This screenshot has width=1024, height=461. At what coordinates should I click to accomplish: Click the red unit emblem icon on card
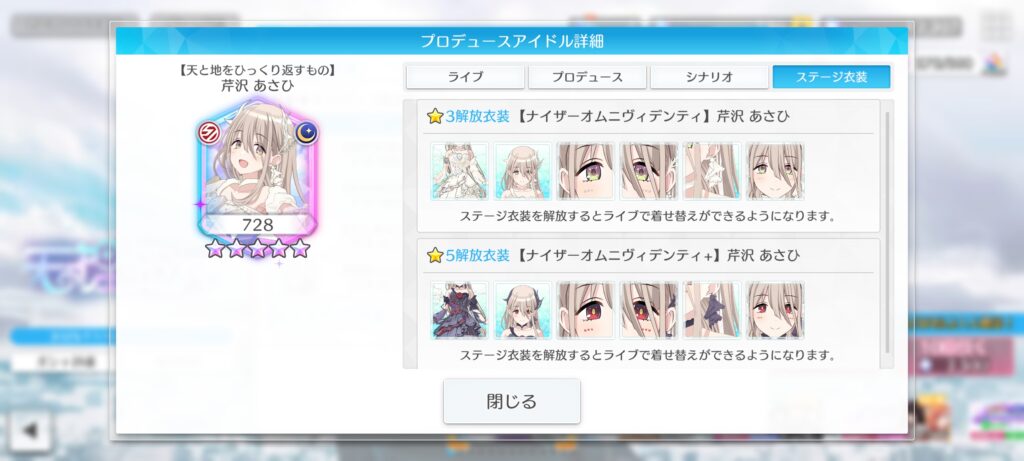coord(209,133)
